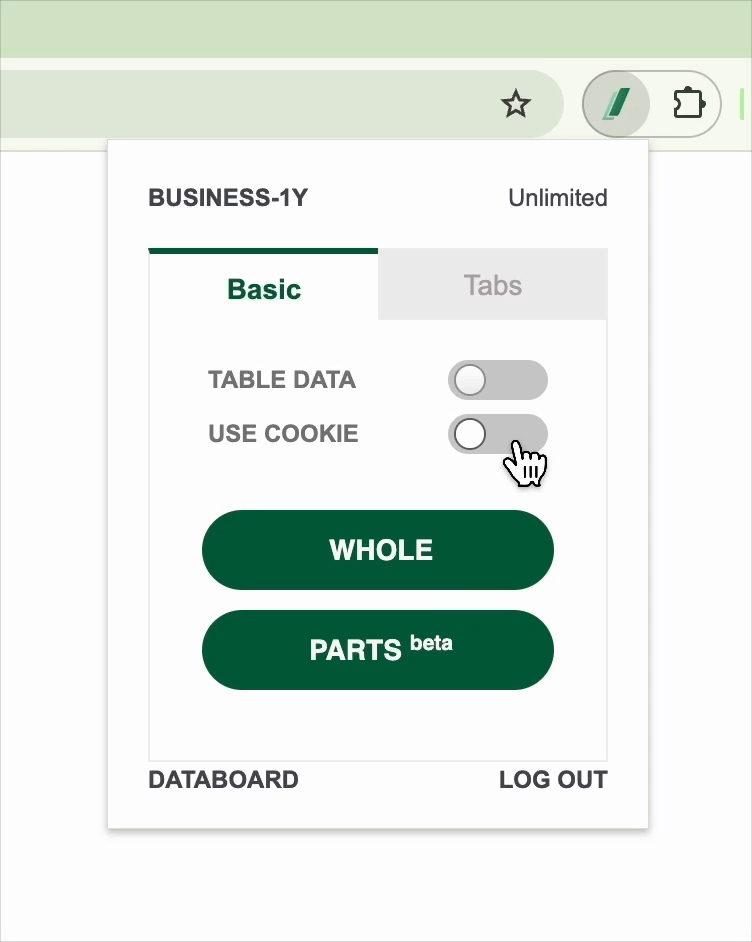752x942 pixels.
Task: Open the Tabs tab
Action: (492, 285)
